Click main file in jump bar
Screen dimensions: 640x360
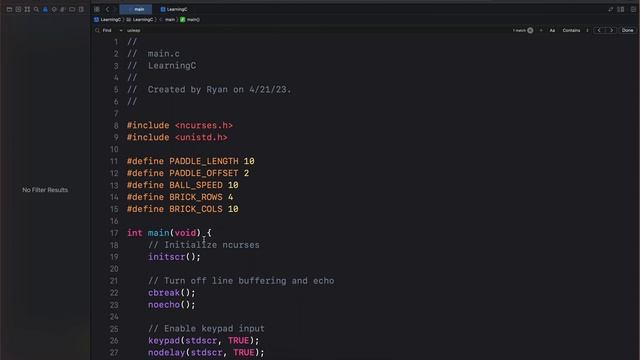168,20
